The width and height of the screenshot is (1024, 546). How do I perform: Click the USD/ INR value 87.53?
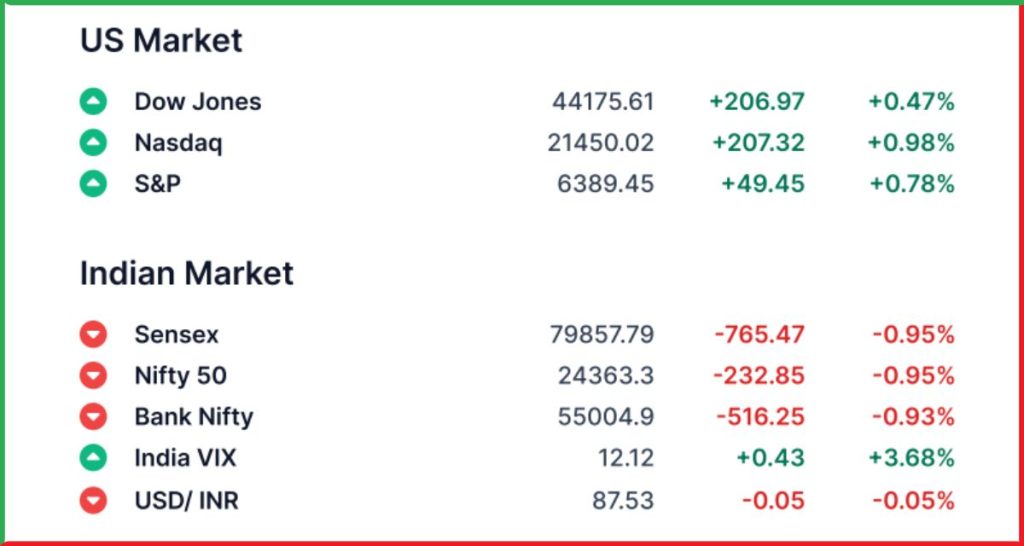pos(623,501)
